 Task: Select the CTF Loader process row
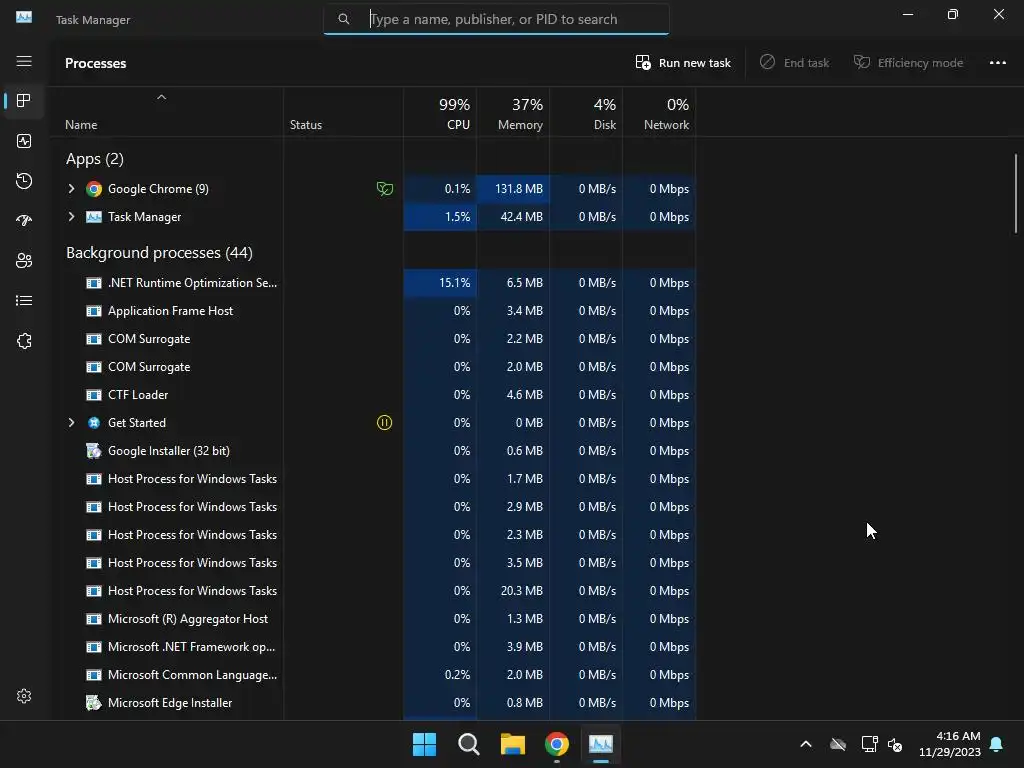(374, 394)
